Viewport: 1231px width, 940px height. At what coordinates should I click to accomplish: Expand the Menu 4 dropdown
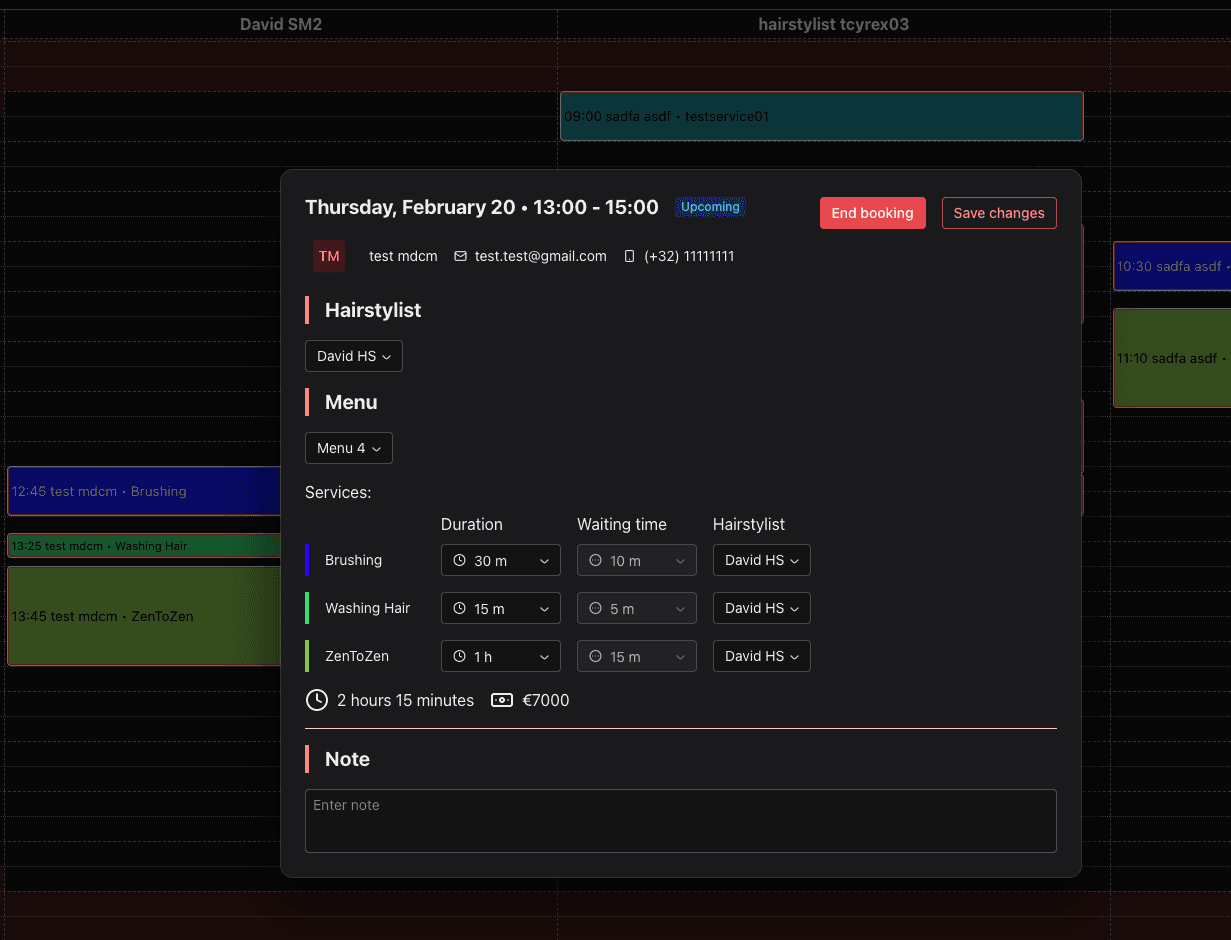coord(348,448)
